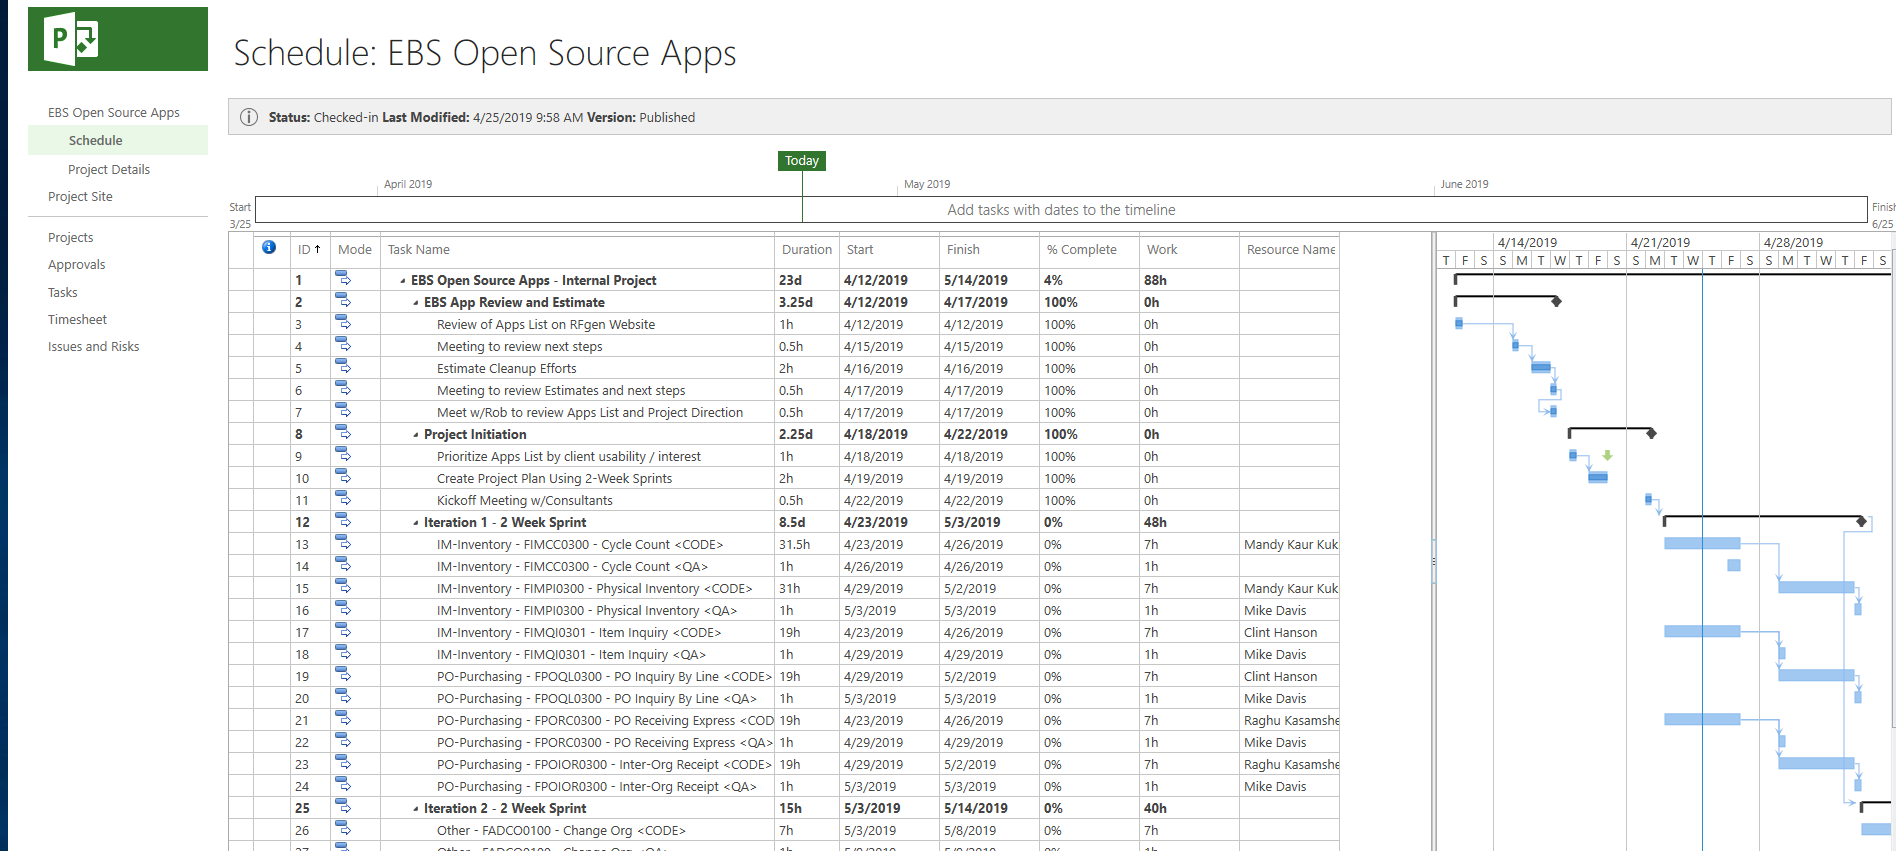Click the % Complete column header
This screenshot has width=1896, height=851.
click(x=1081, y=250)
